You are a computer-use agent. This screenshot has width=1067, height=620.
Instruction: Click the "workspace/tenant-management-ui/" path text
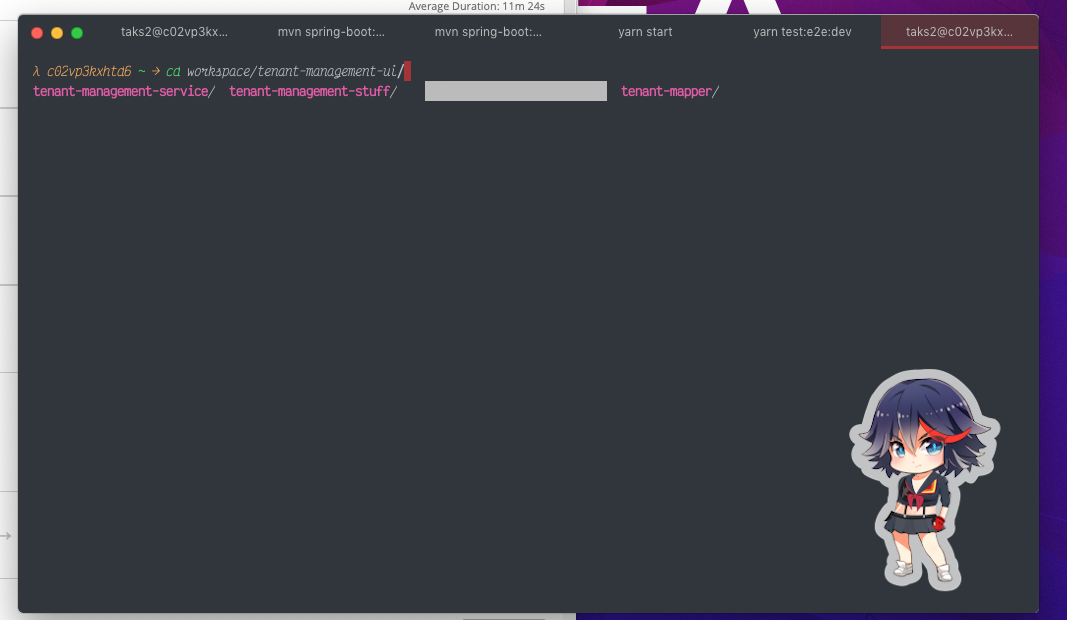click(295, 71)
